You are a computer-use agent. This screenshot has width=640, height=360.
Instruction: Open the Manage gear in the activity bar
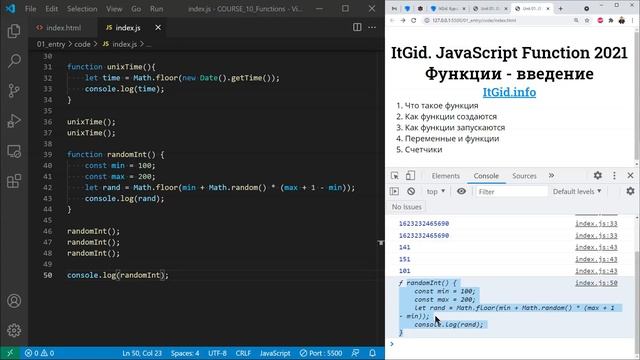[14, 330]
